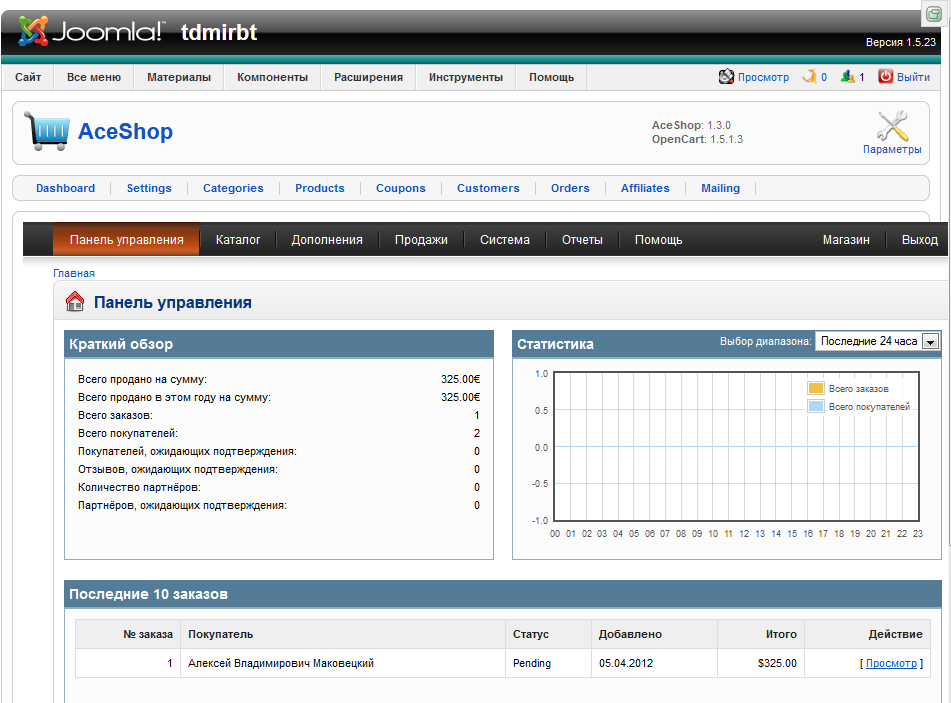
Task: Open Помощь in the dark shop menu
Action: pos(659,240)
